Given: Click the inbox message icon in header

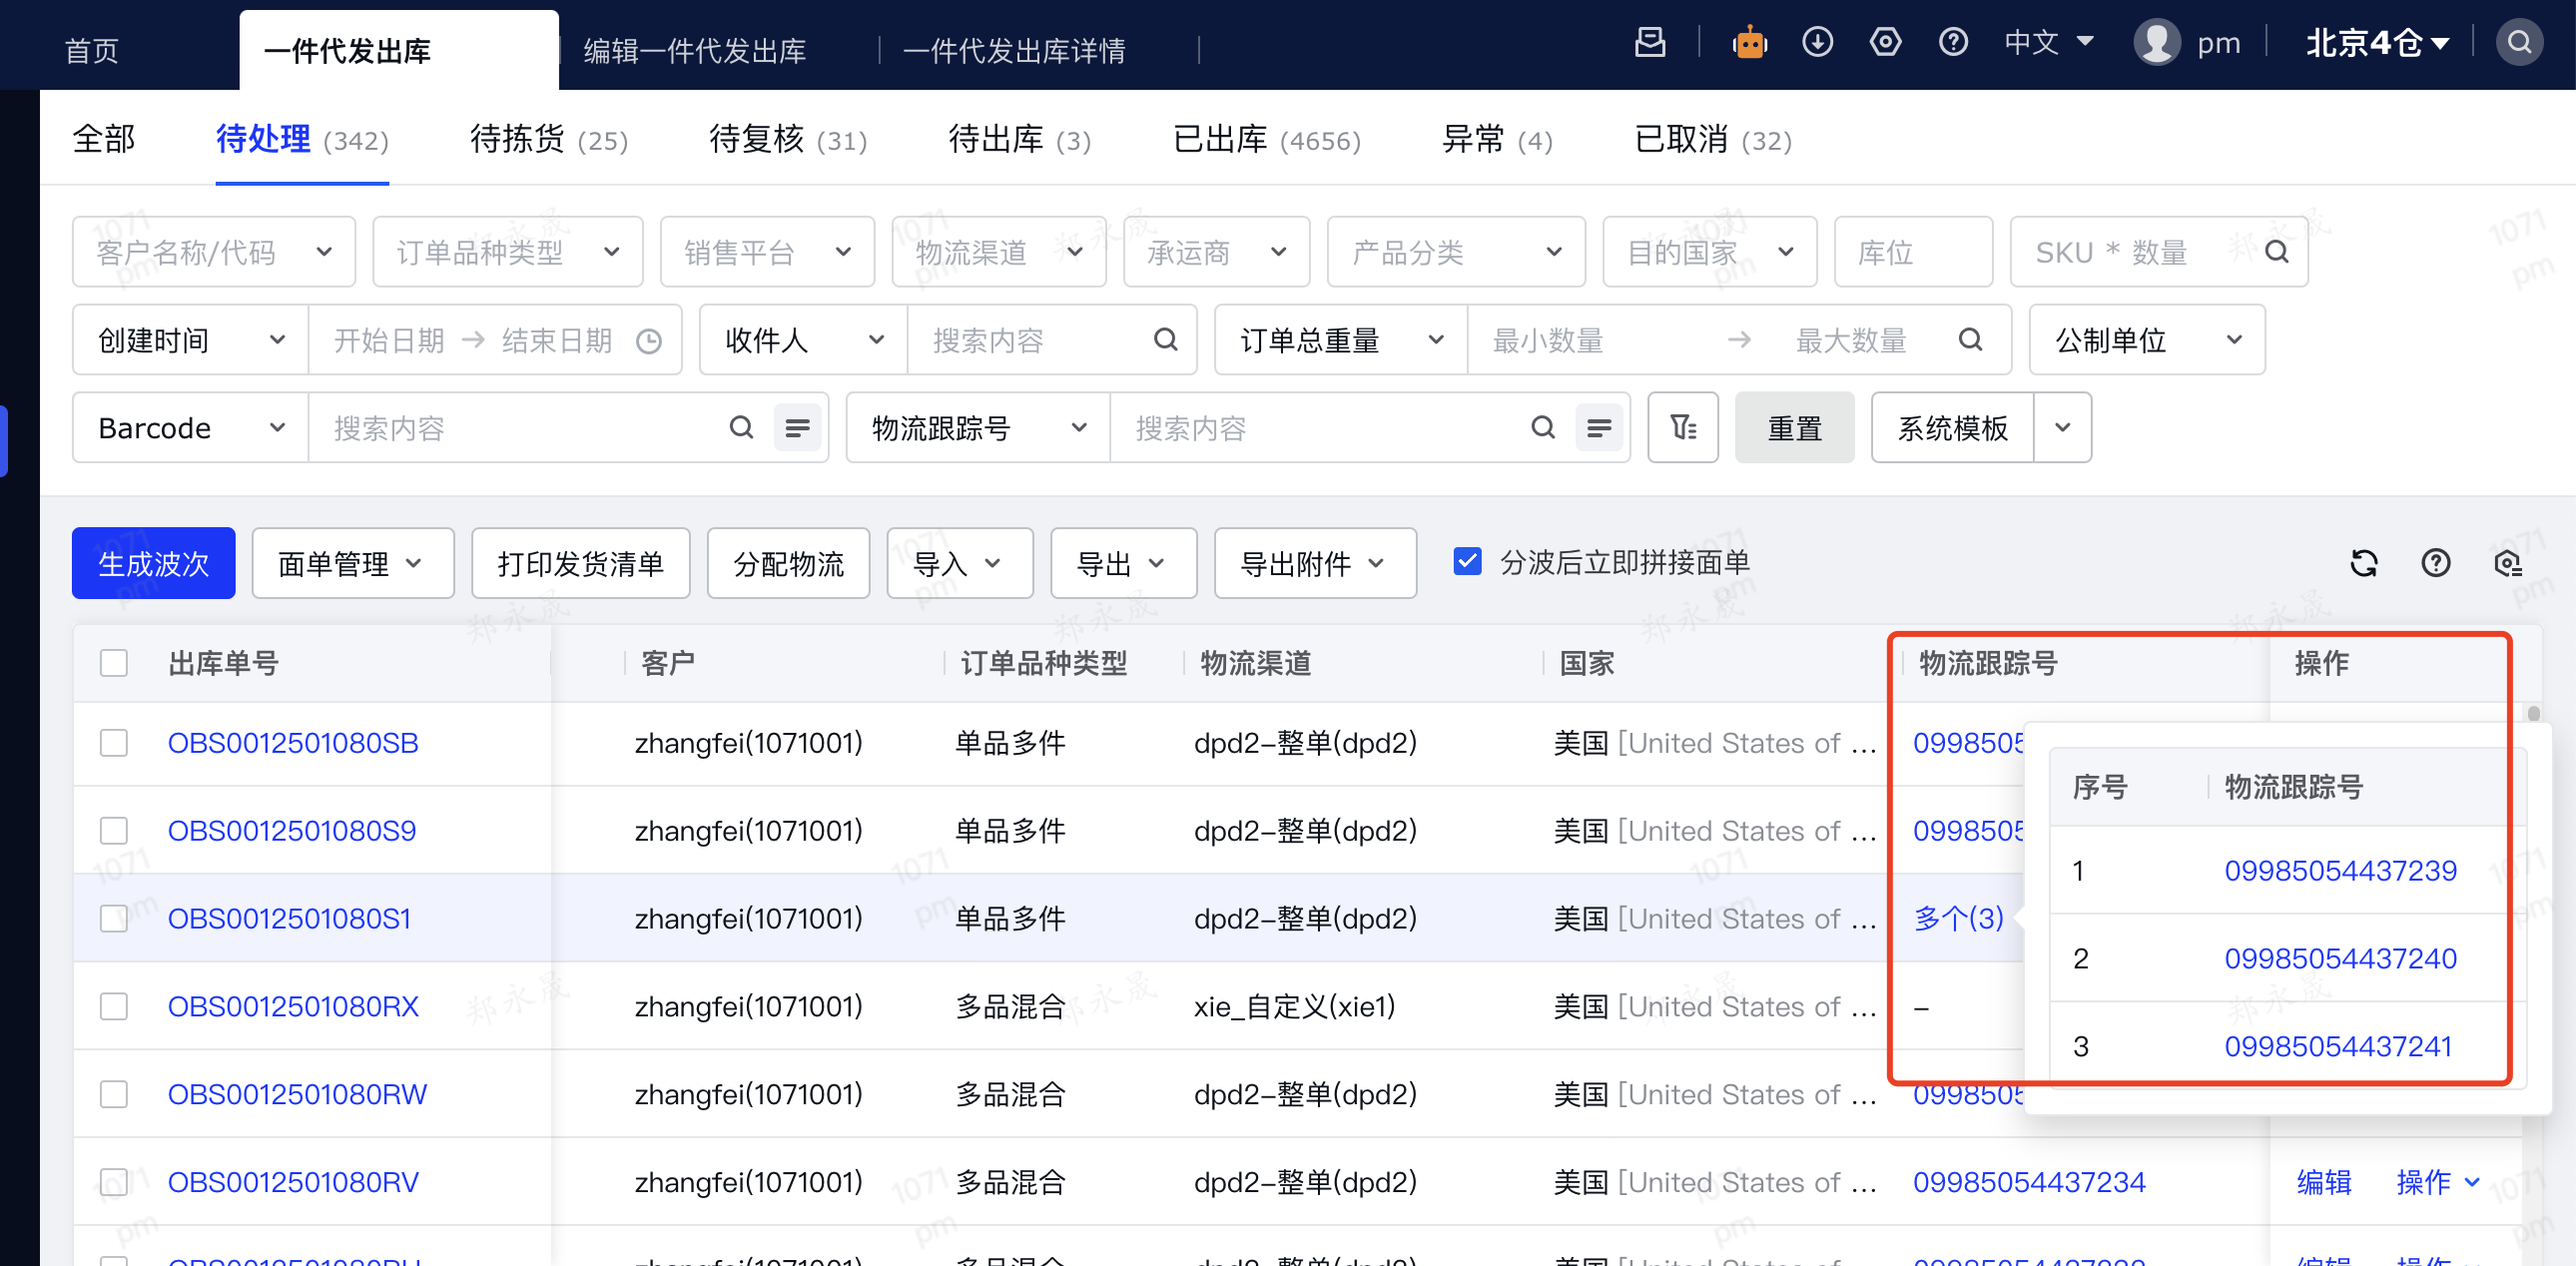Looking at the screenshot, I should click(x=1650, y=43).
